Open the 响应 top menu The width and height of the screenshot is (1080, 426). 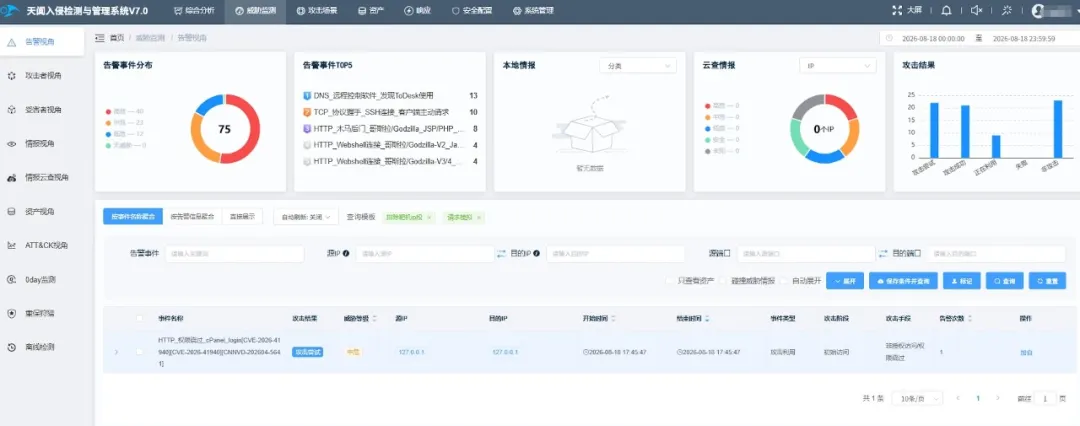(x=417, y=11)
